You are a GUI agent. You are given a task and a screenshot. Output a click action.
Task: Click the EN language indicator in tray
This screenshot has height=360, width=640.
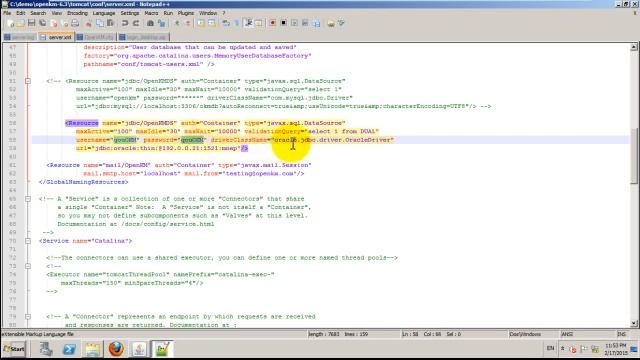click(550, 348)
